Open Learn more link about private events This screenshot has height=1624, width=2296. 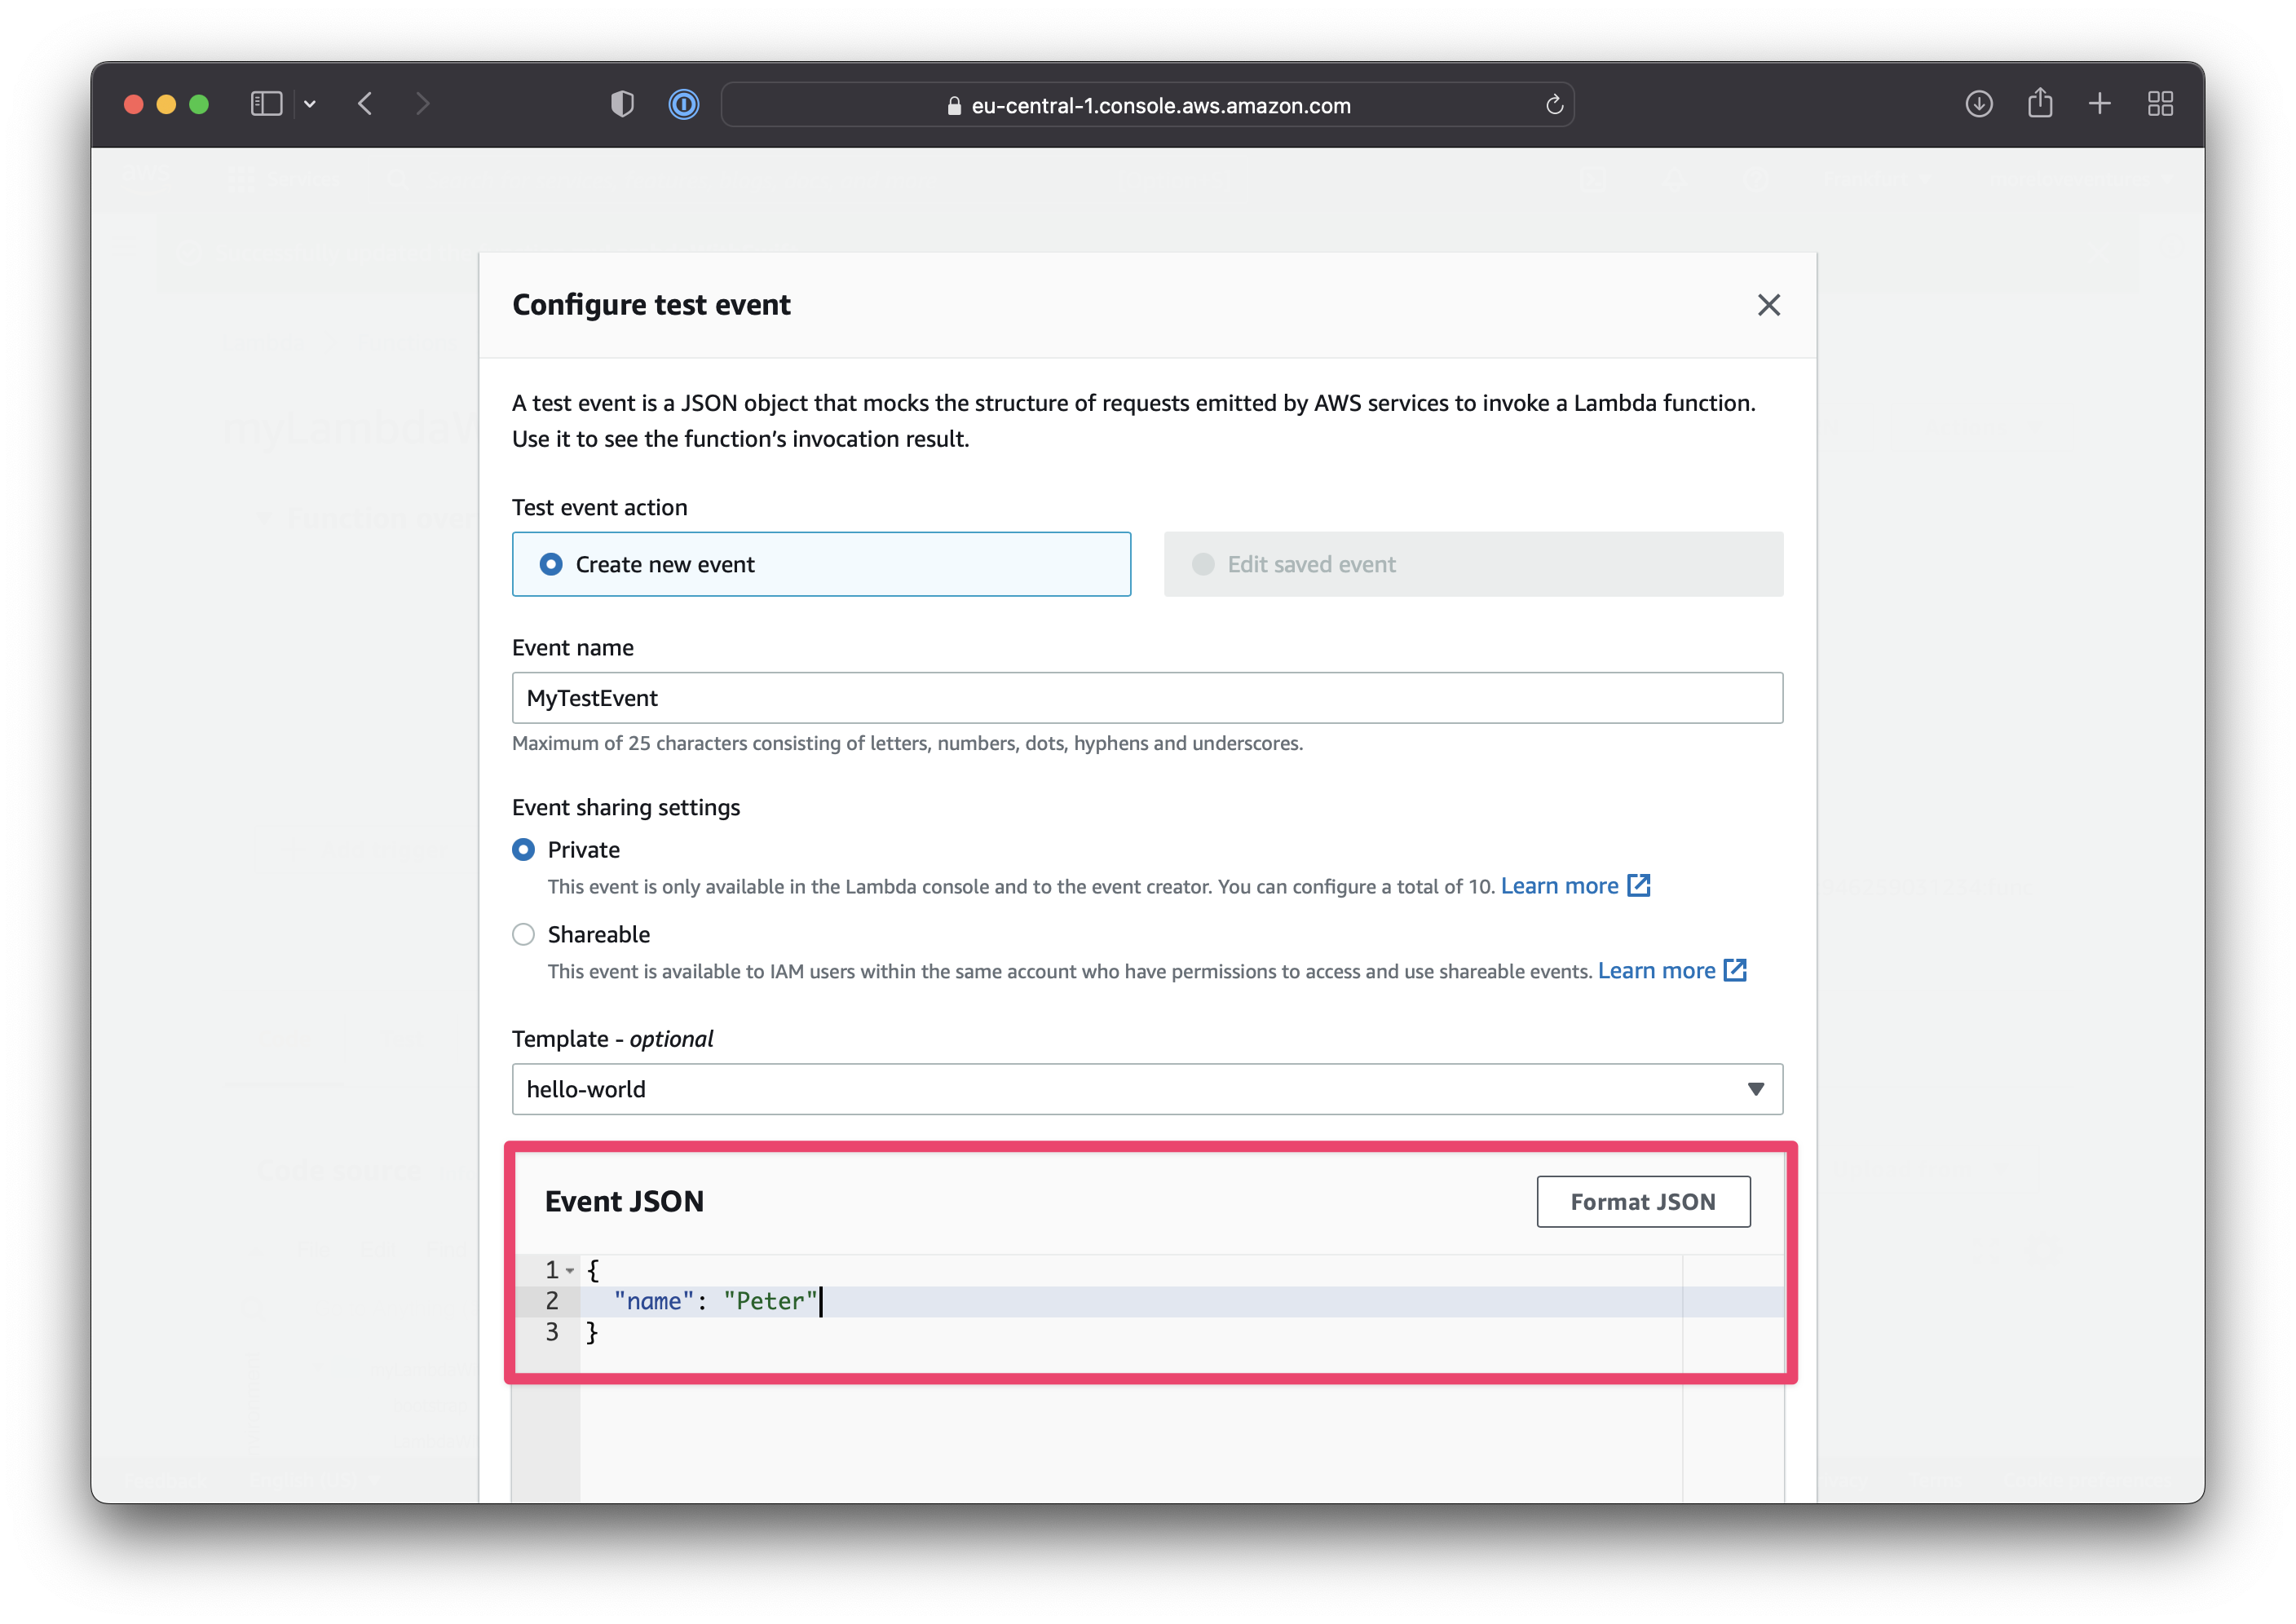click(x=1563, y=885)
